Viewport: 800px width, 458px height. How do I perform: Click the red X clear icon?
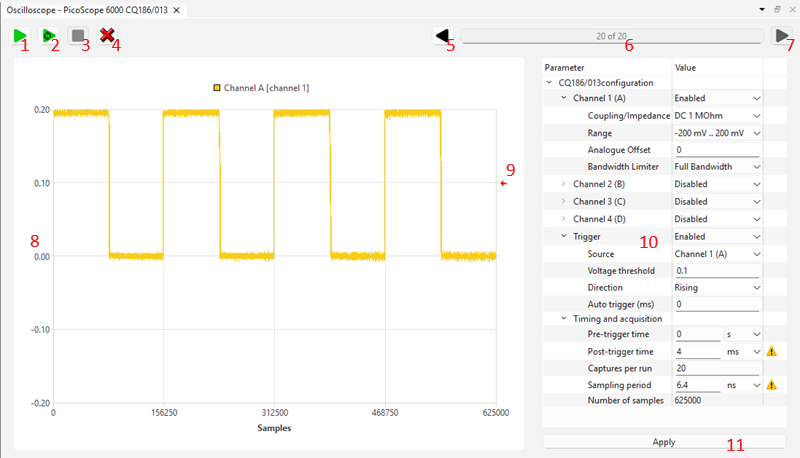click(x=108, y=36)
